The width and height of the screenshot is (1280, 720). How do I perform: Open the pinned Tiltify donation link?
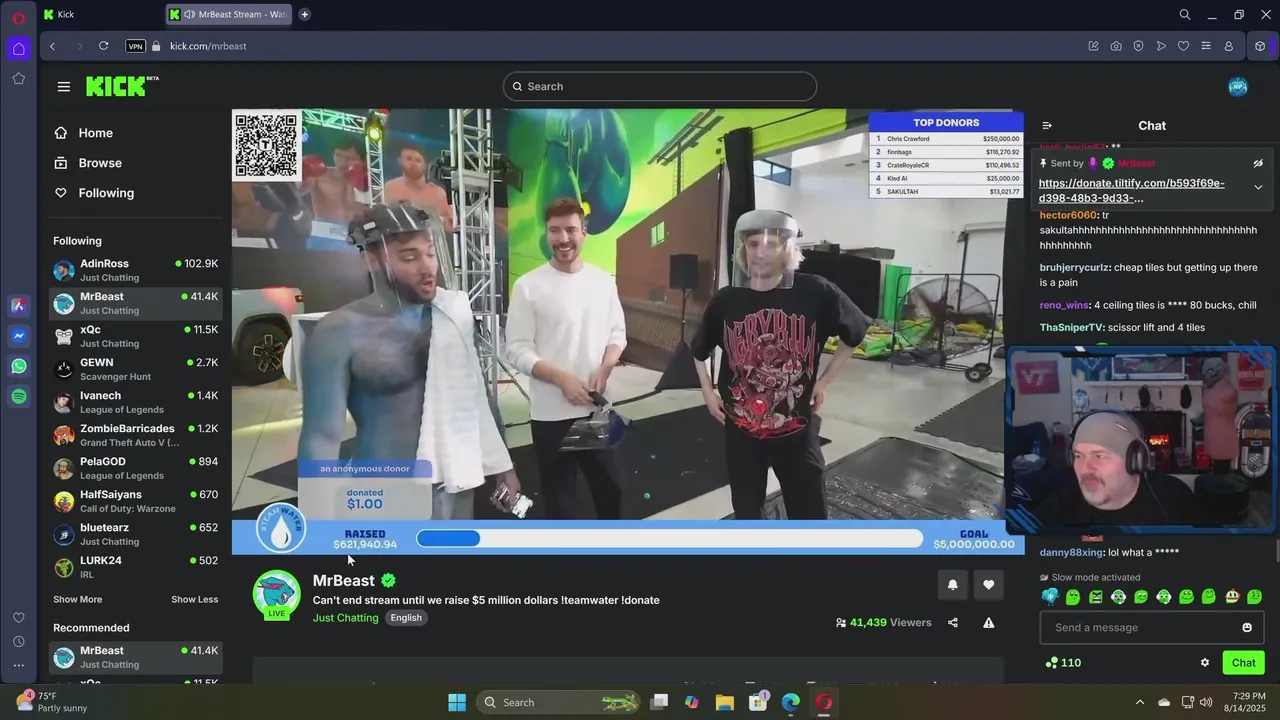(x=1131, y=190)
